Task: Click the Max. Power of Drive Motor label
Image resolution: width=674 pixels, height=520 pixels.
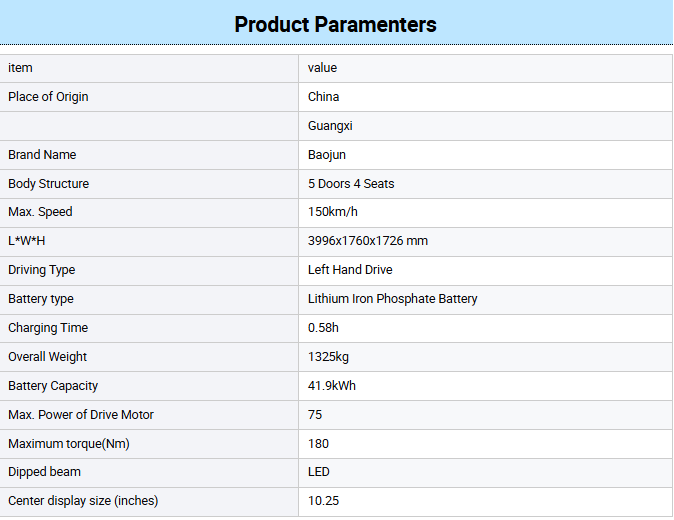Action: 81,415
